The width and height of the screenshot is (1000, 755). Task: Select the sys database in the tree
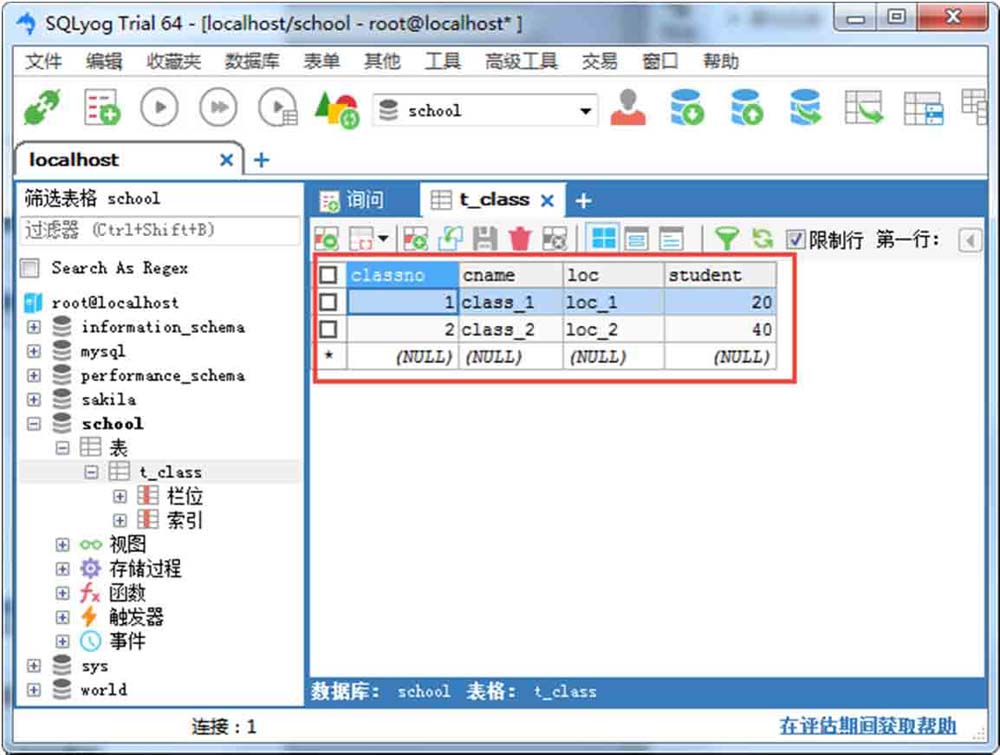click(94, 666)
